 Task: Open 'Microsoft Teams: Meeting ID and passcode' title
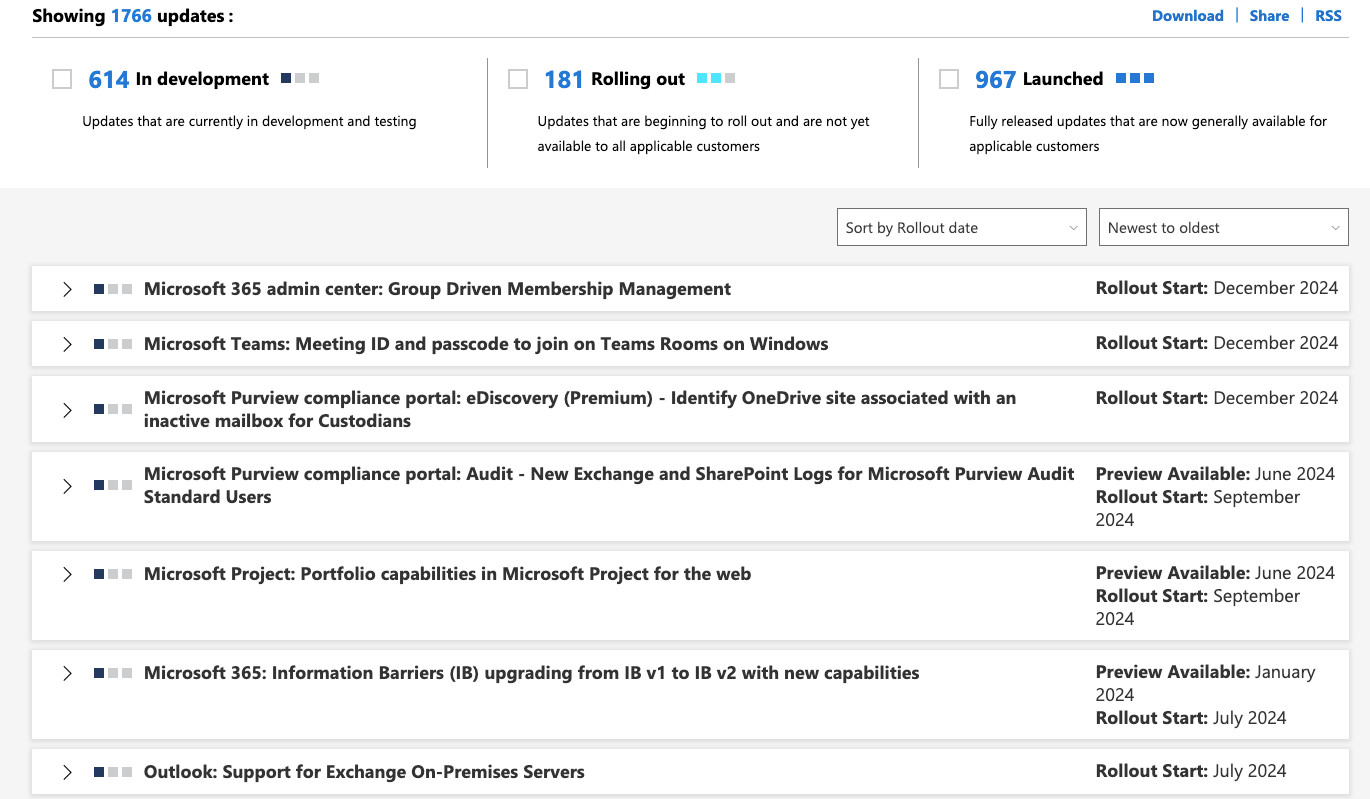pos(486,344)
